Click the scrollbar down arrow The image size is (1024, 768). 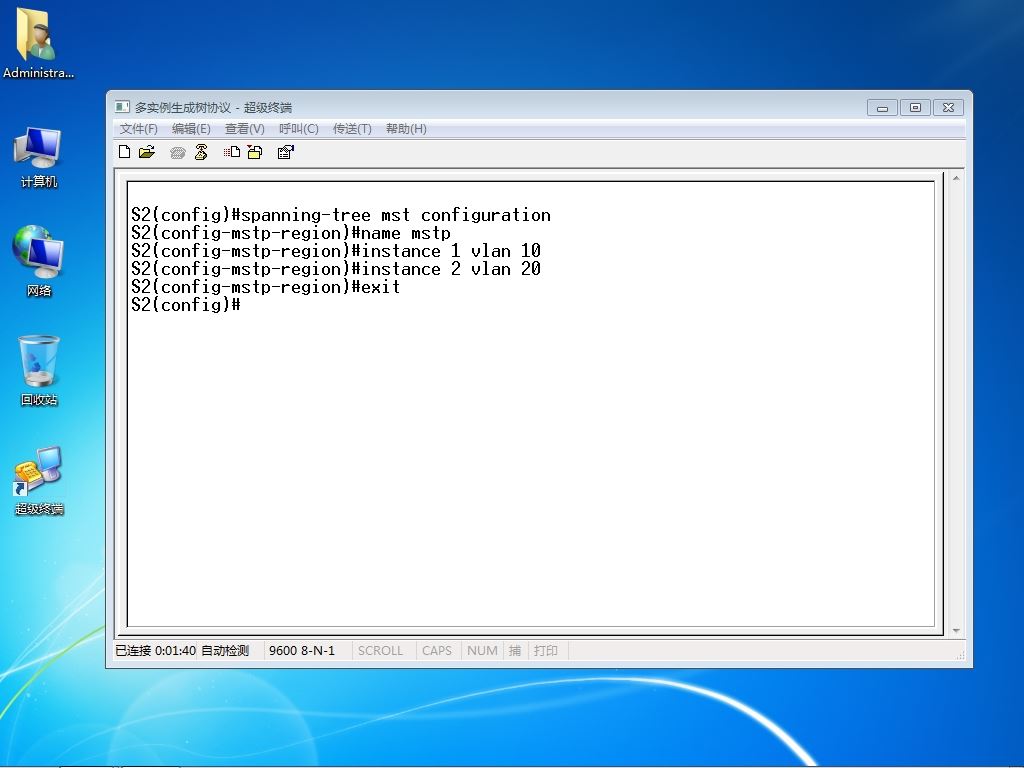[955, 630]
